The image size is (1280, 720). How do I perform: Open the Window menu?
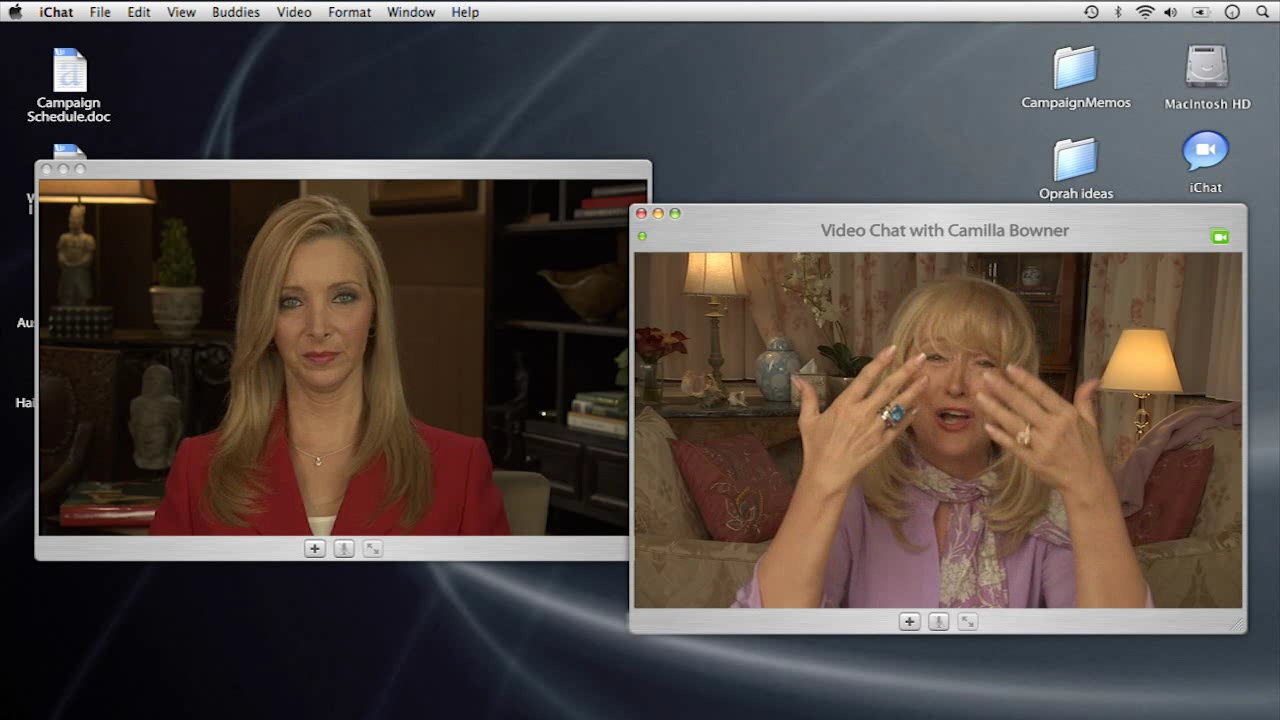click(411, 12)
